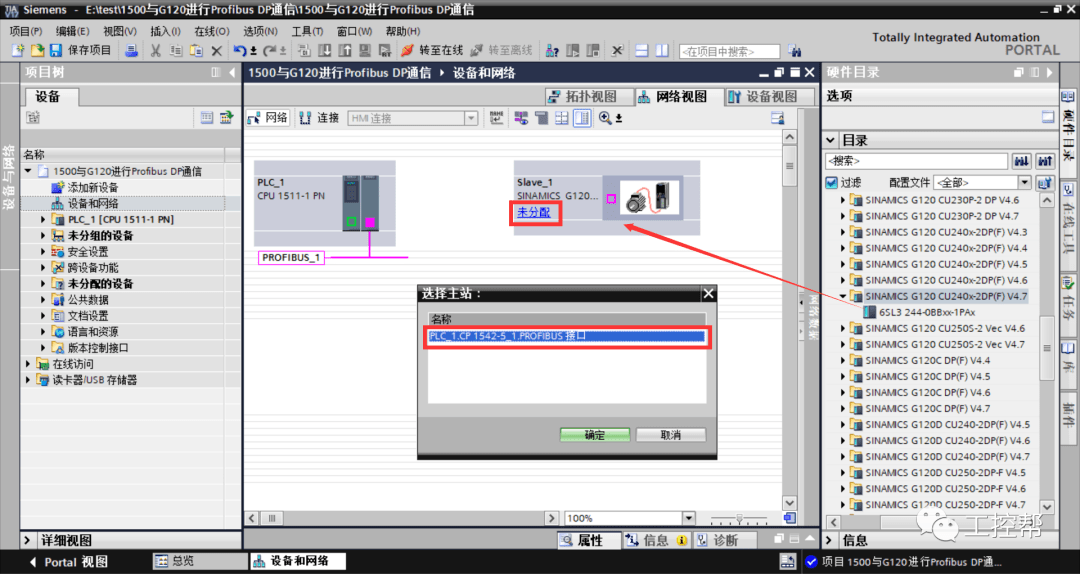The width and height of the screenshot is (1080, 574).
Task: Click the 确定 button in dialog
Action: 594,435
